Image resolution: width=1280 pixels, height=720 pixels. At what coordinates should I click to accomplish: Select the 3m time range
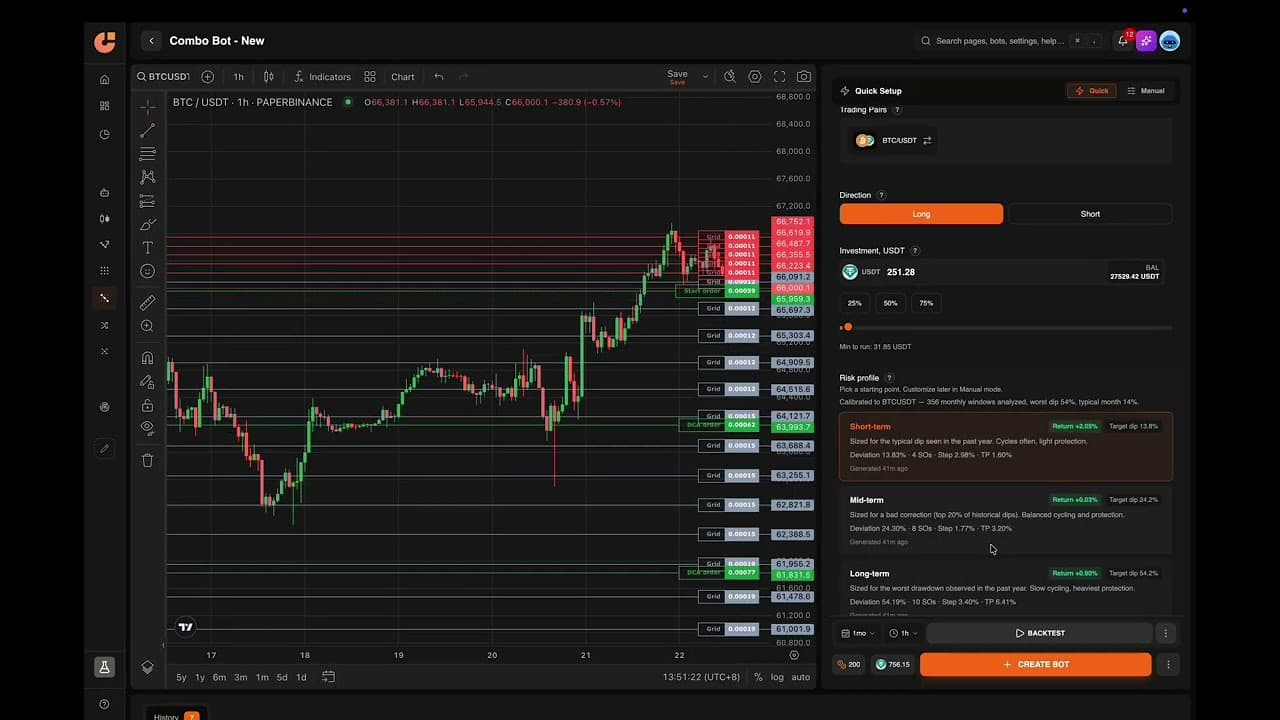point(240,677)
